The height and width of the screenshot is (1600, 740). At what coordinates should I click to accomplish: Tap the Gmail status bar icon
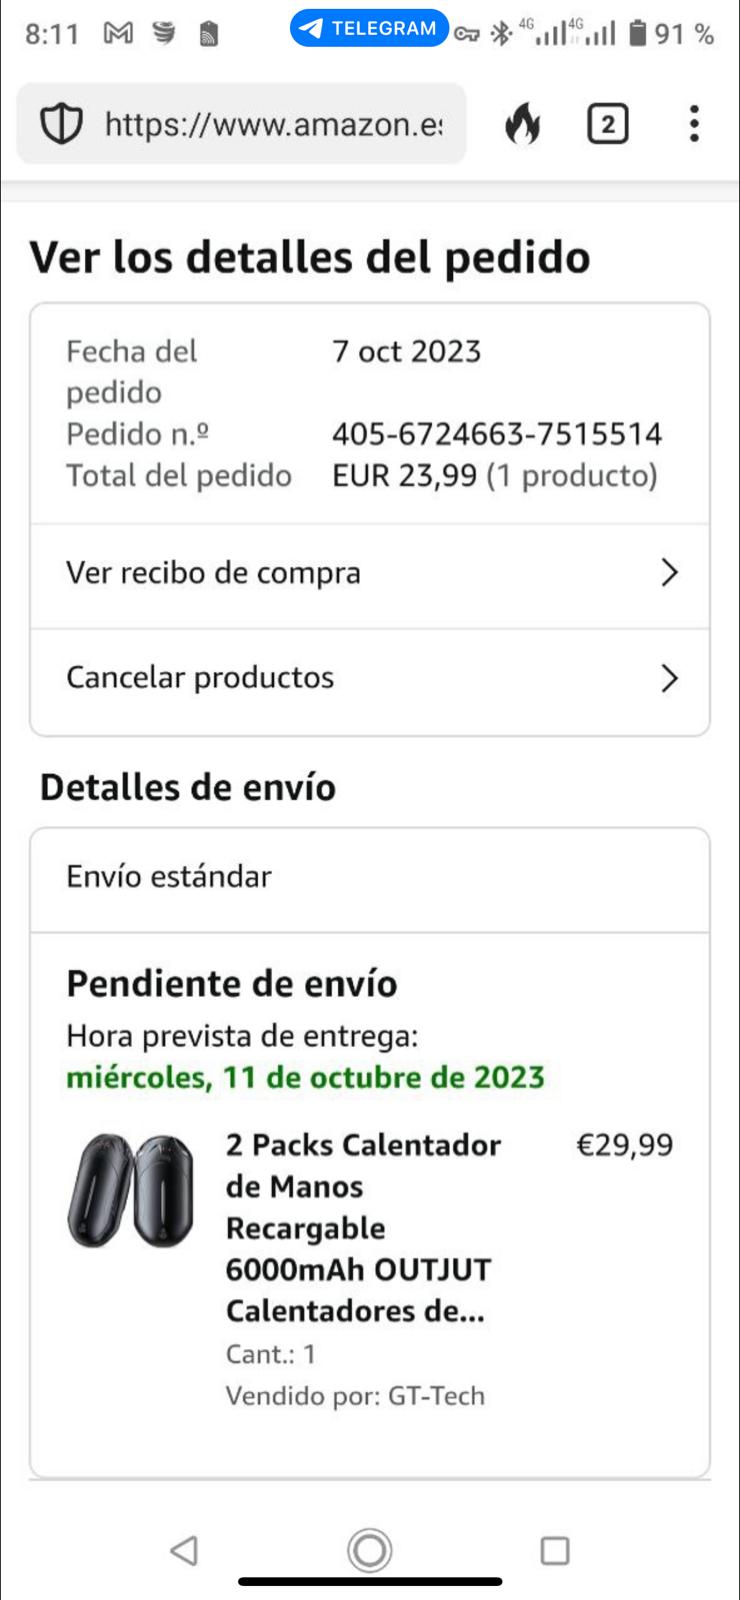point(118,34)
